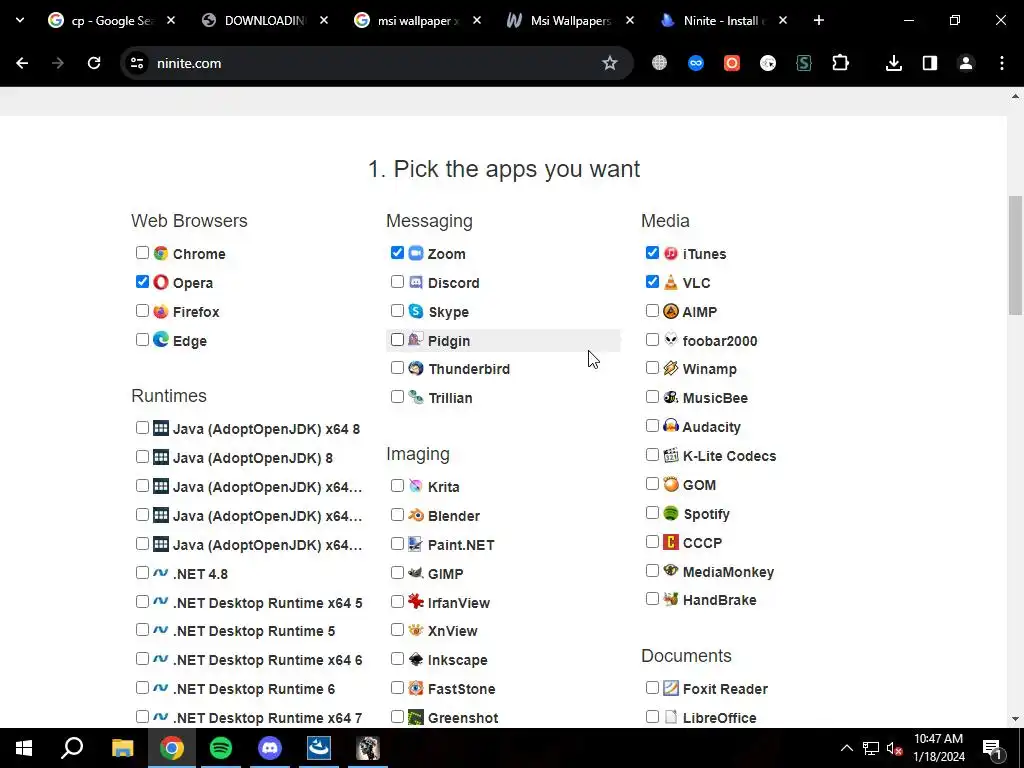1024x768 pixels.
Task: Open the Chrome profile avatar button
Action: click(965, 63)
